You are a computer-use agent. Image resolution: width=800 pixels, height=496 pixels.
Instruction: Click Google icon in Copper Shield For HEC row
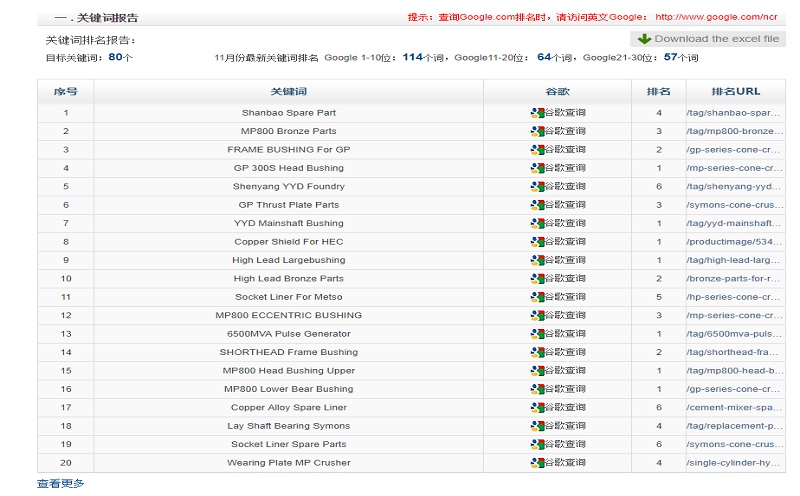(x=537, y=241)
